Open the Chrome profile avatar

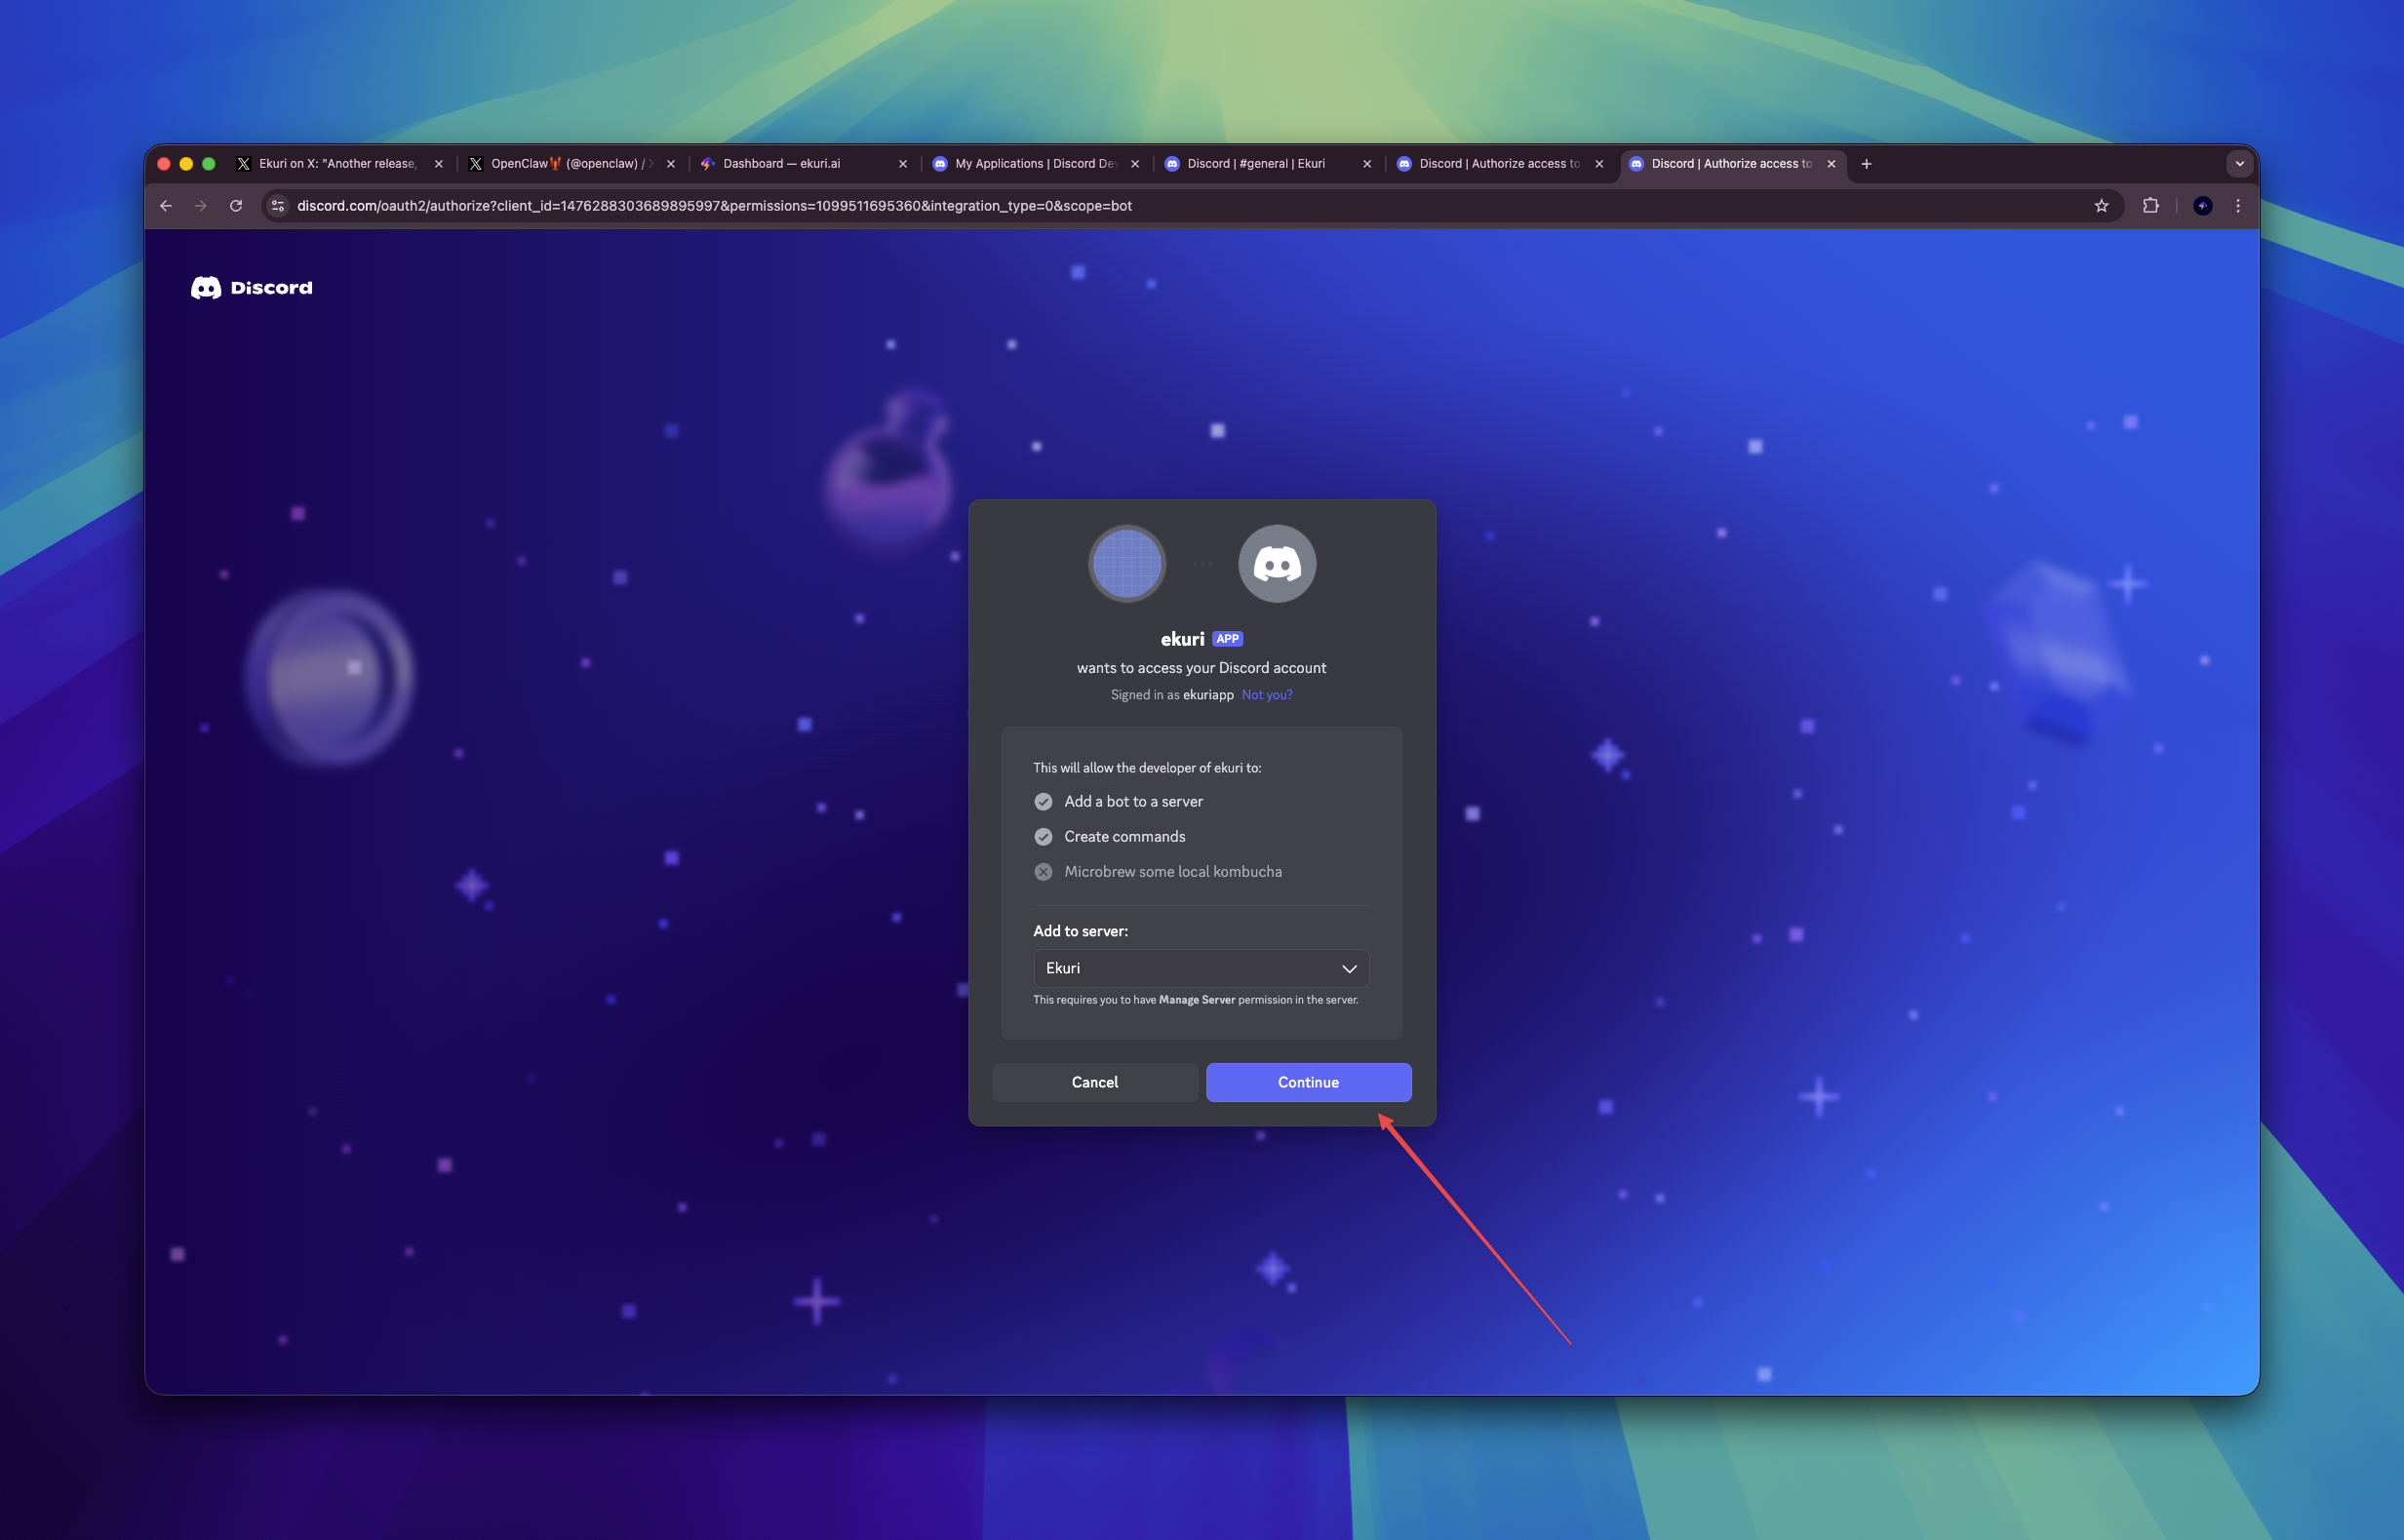pyautogui.click(x=2202, y=206)
